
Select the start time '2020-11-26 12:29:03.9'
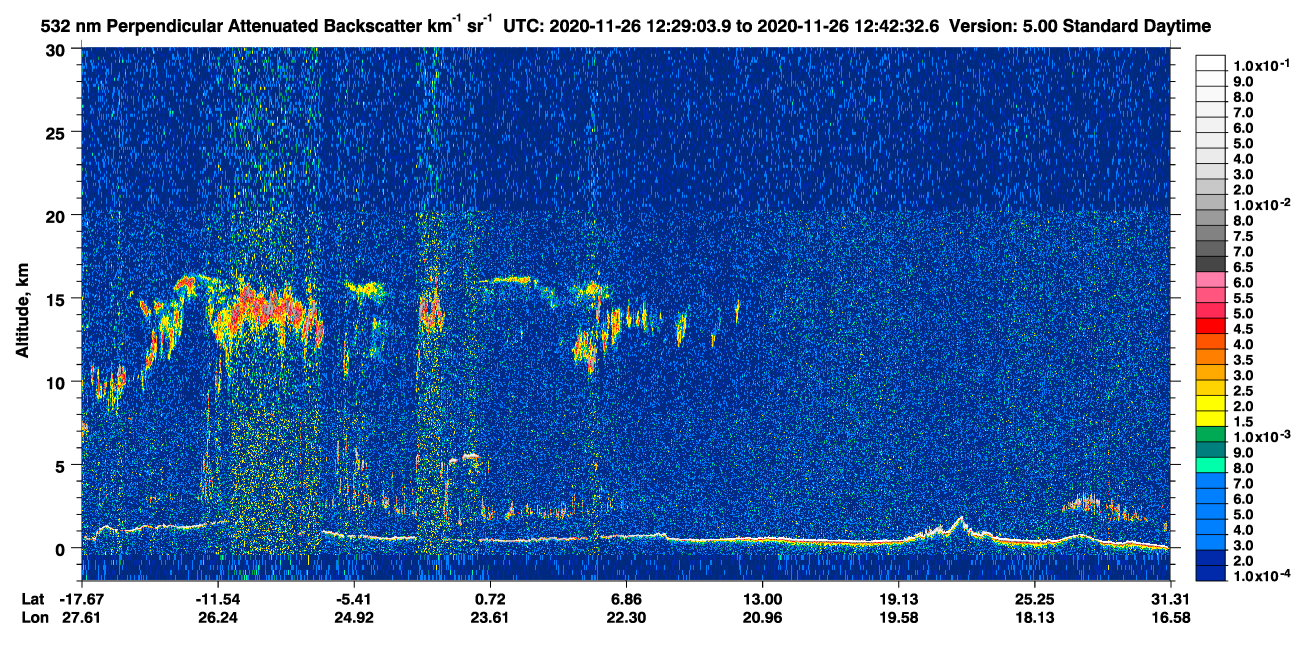point(639,25)
